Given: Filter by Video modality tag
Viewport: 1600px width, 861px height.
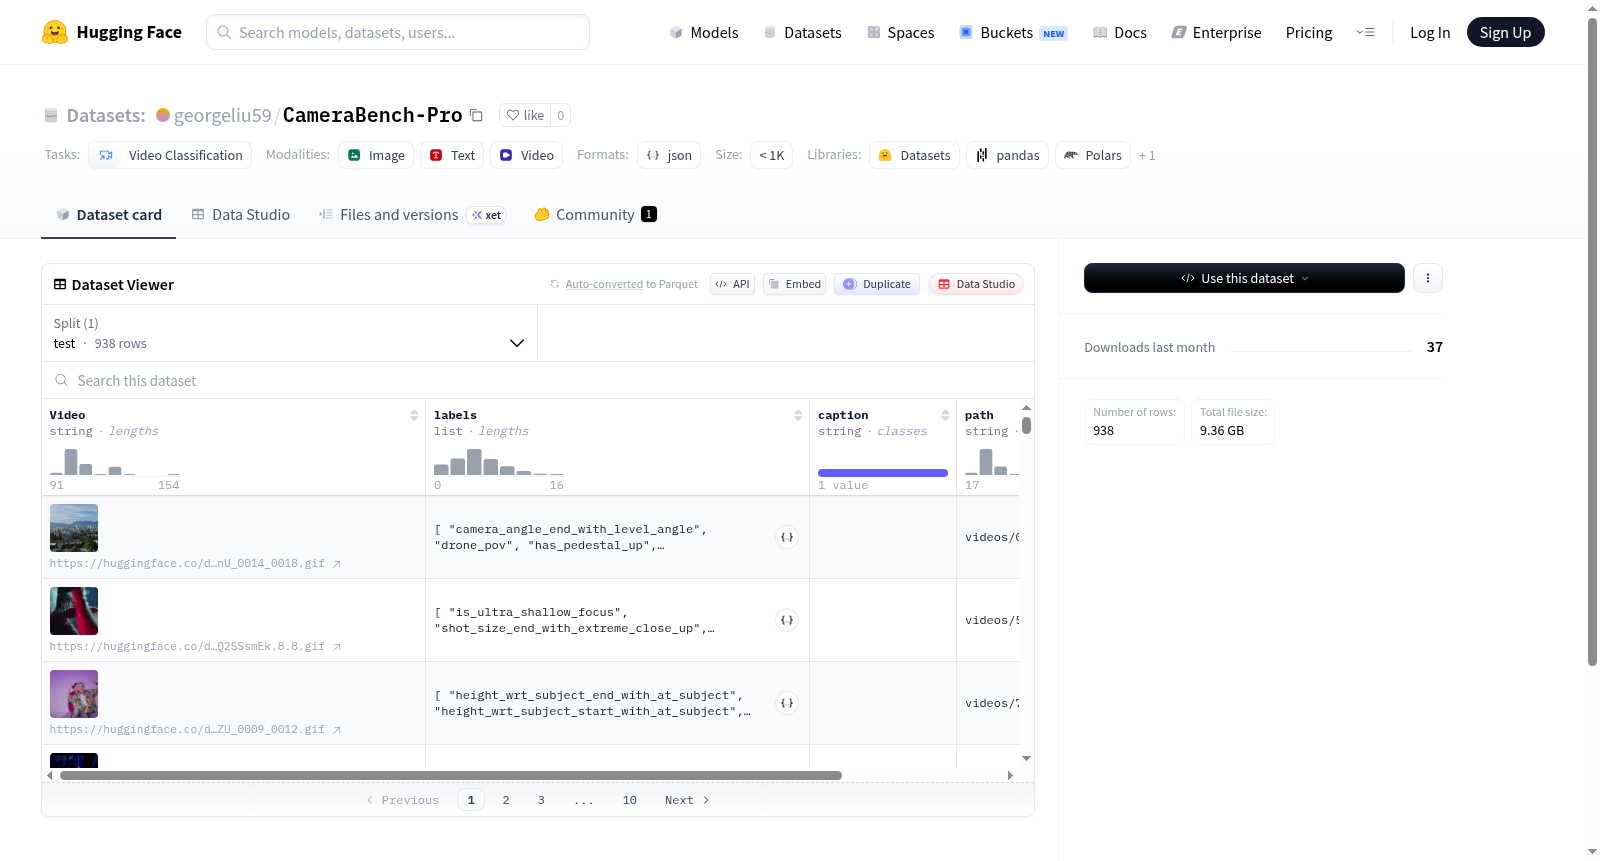Looking at the screenshot, I should click(526, 155).
